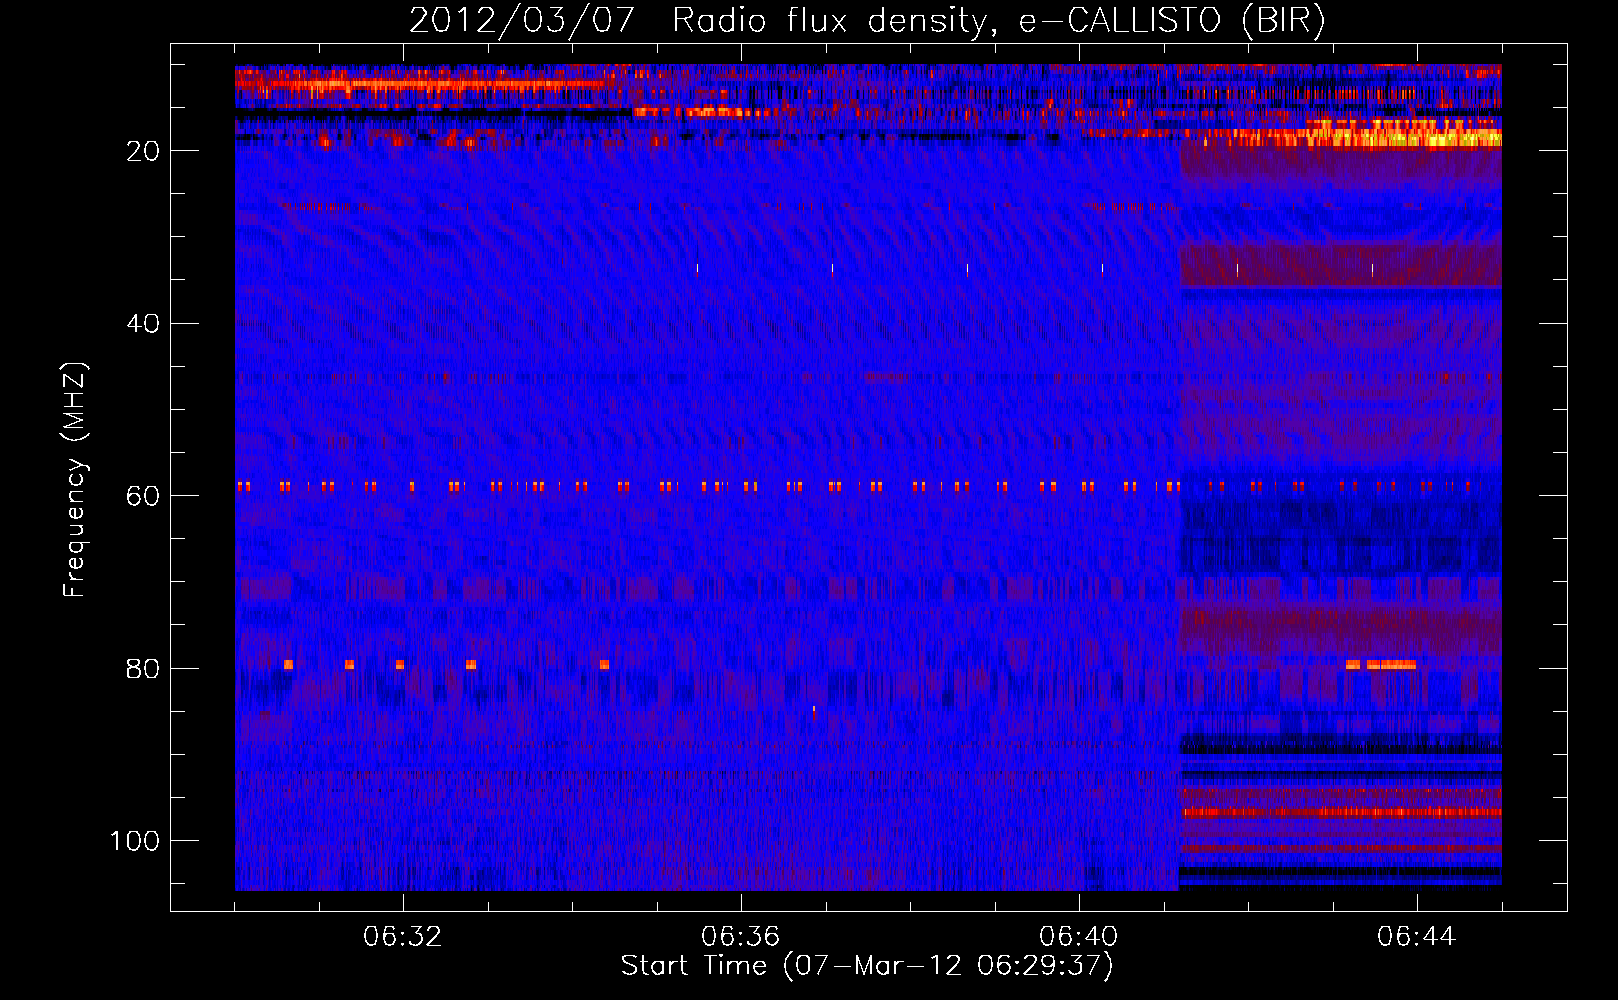This screenshot has width=1618, height=1000.
Task: Click the 40 frequency tick label
Action: click(x=143, y=324)
